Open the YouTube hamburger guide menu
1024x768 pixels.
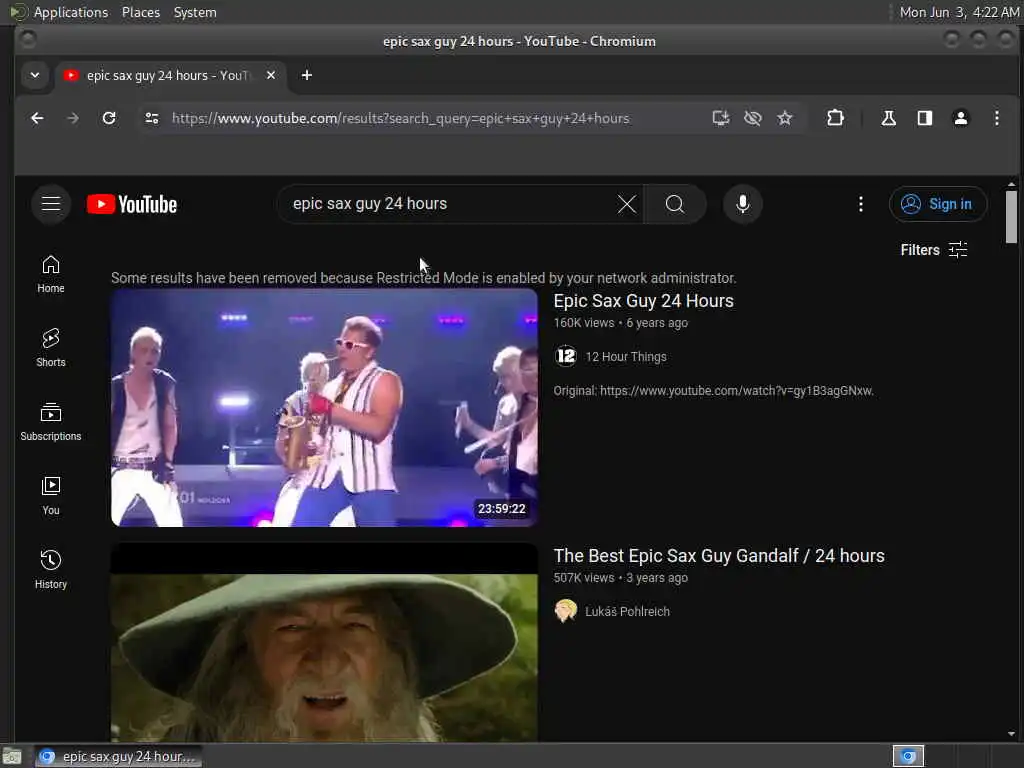tap(51, 204)
